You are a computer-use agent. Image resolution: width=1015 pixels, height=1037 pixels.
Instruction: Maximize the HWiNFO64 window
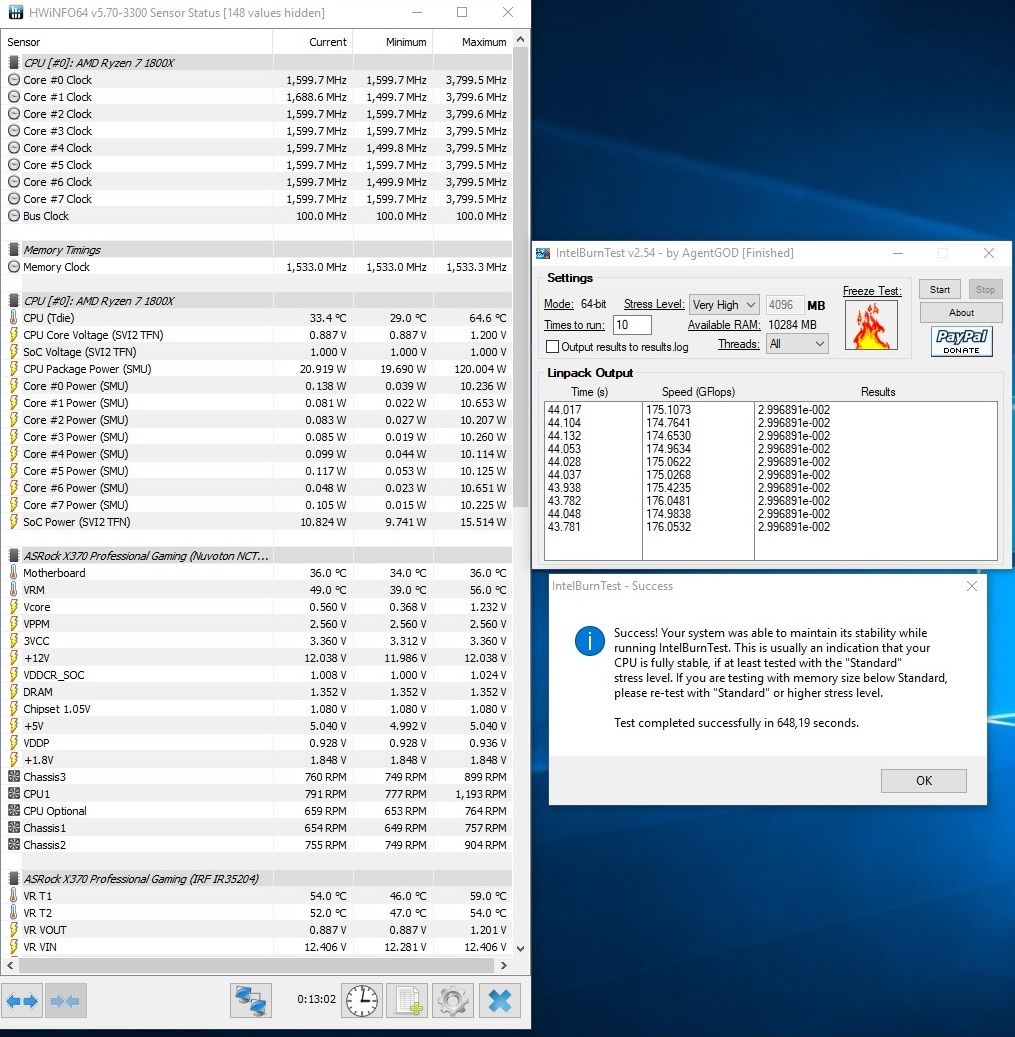[x=462, y=12]
